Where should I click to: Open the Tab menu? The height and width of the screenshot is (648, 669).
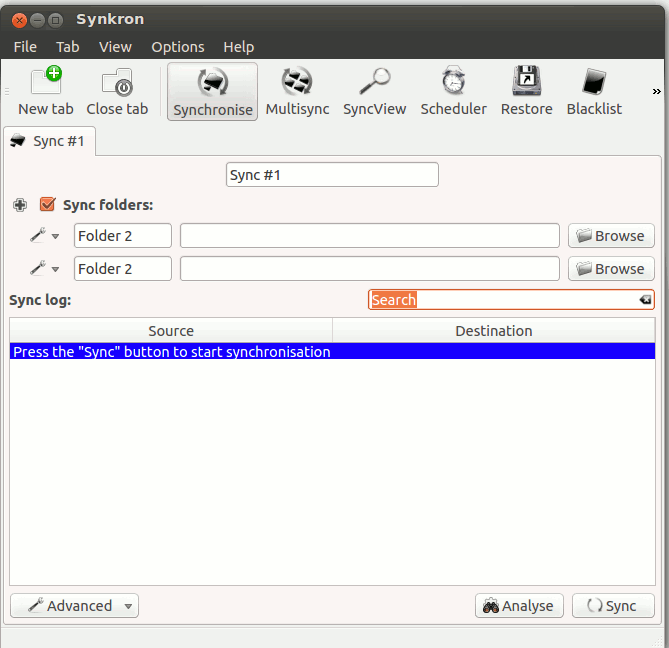67,46
